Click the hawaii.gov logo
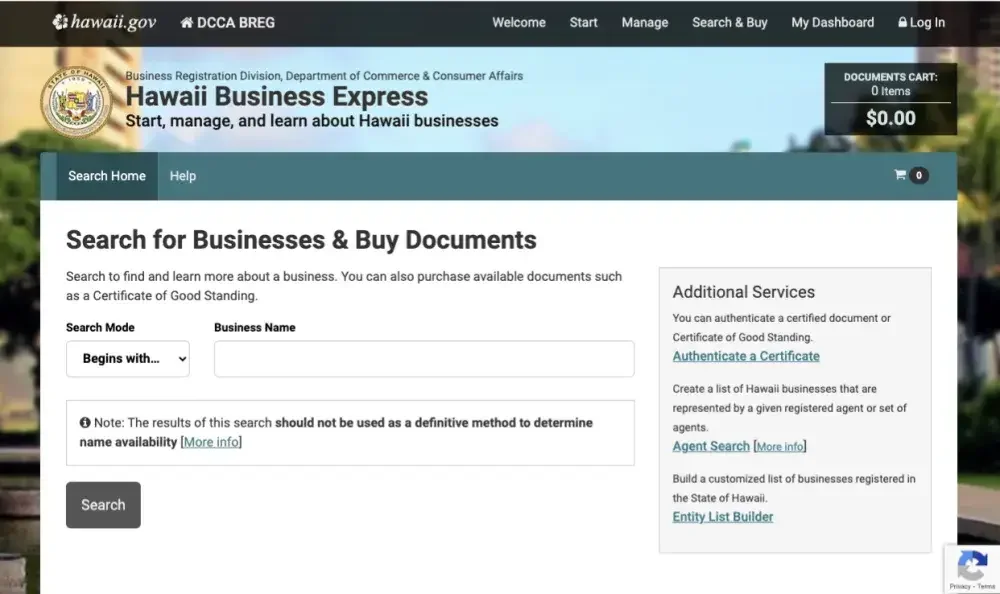Image resolution: width=1000 pixels, height=594 pixels. pyautogui.click(x=104, y=22)
